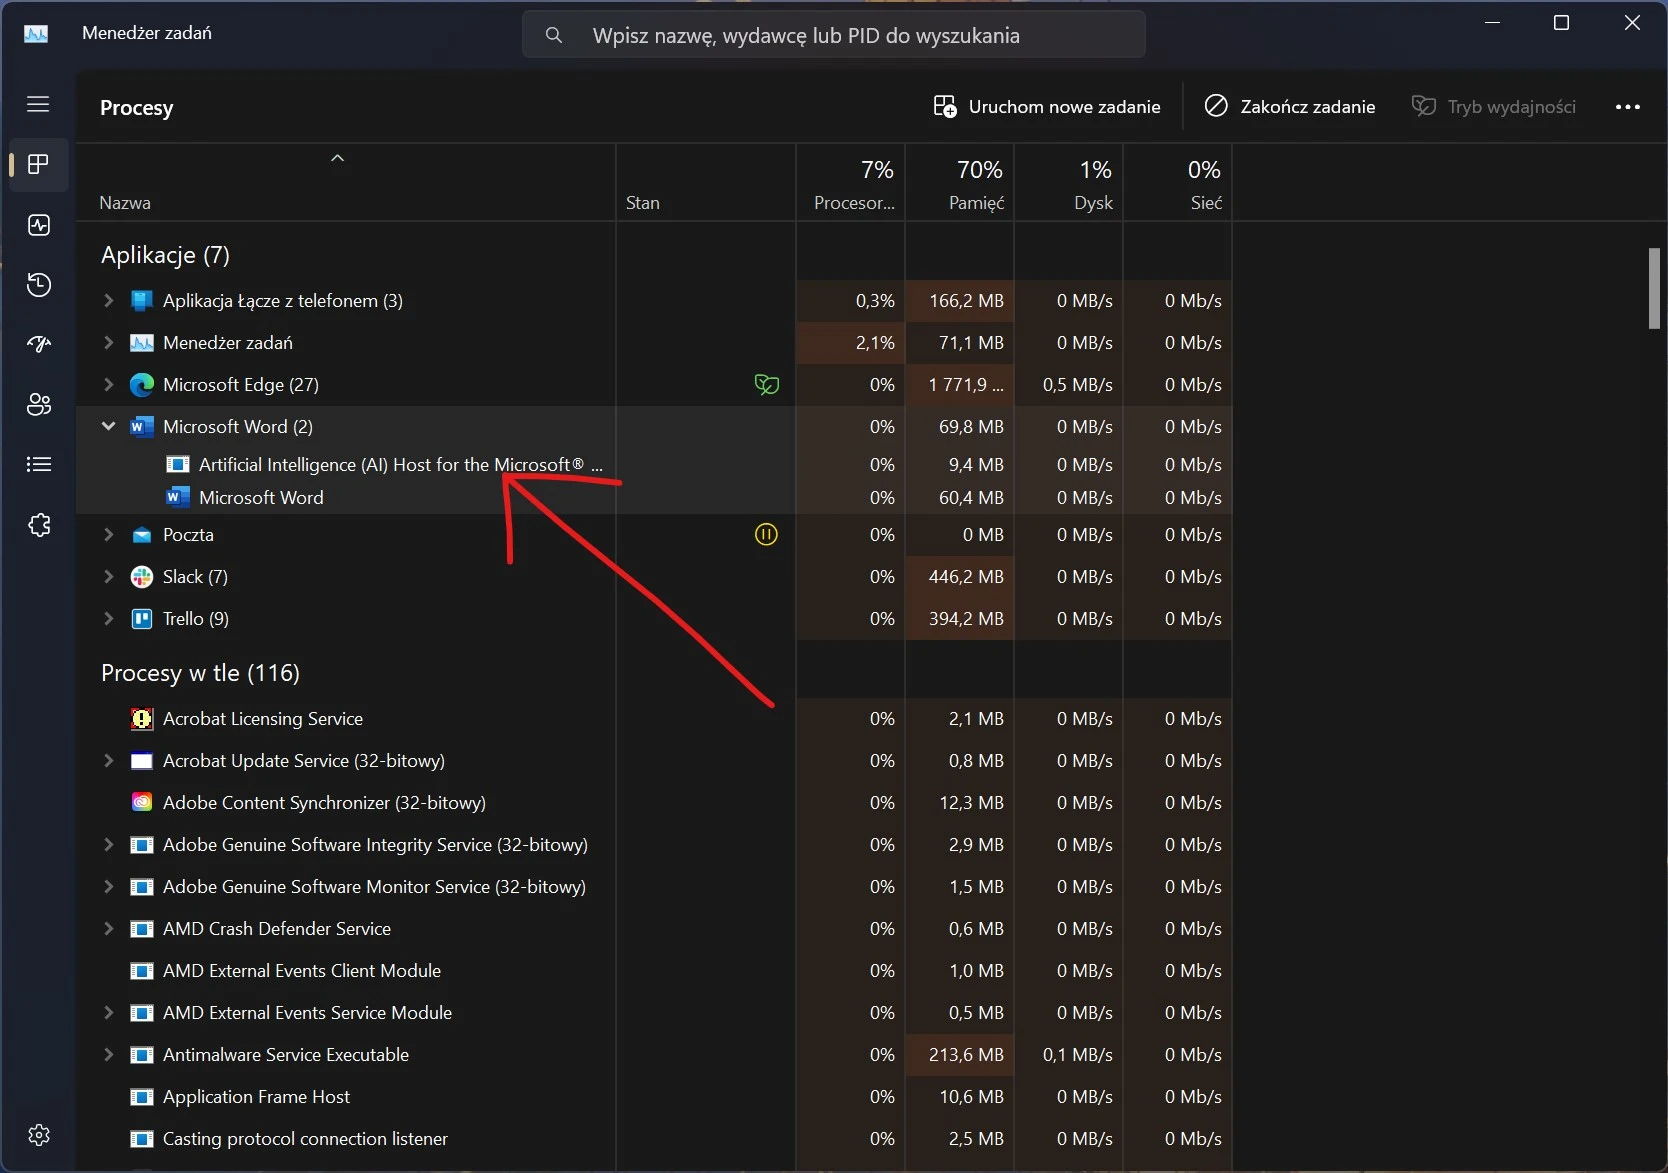Click the Adobe Content Synchronizer icon
Screen dimensions: 1668x1173
[x=142, y=803]
